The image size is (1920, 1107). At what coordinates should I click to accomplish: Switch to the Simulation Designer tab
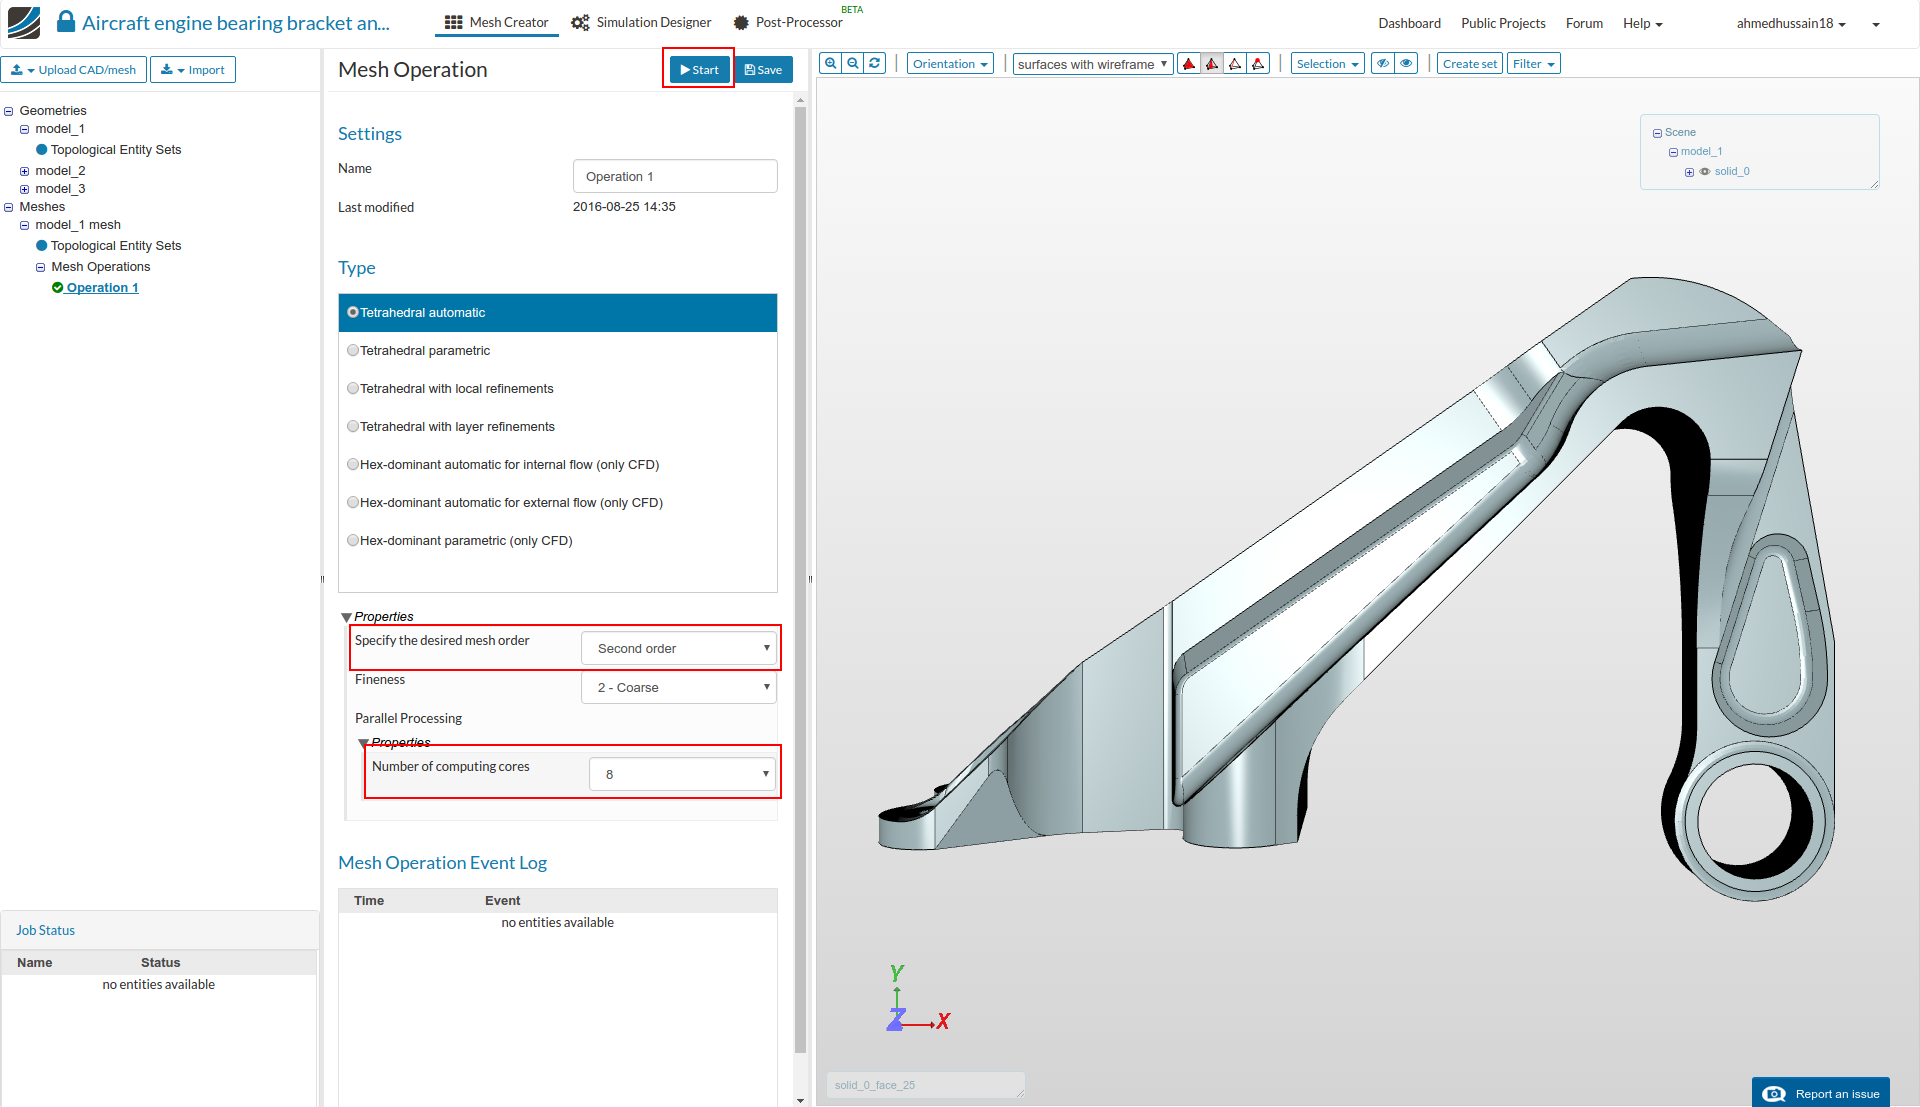[x=641, y=22]
